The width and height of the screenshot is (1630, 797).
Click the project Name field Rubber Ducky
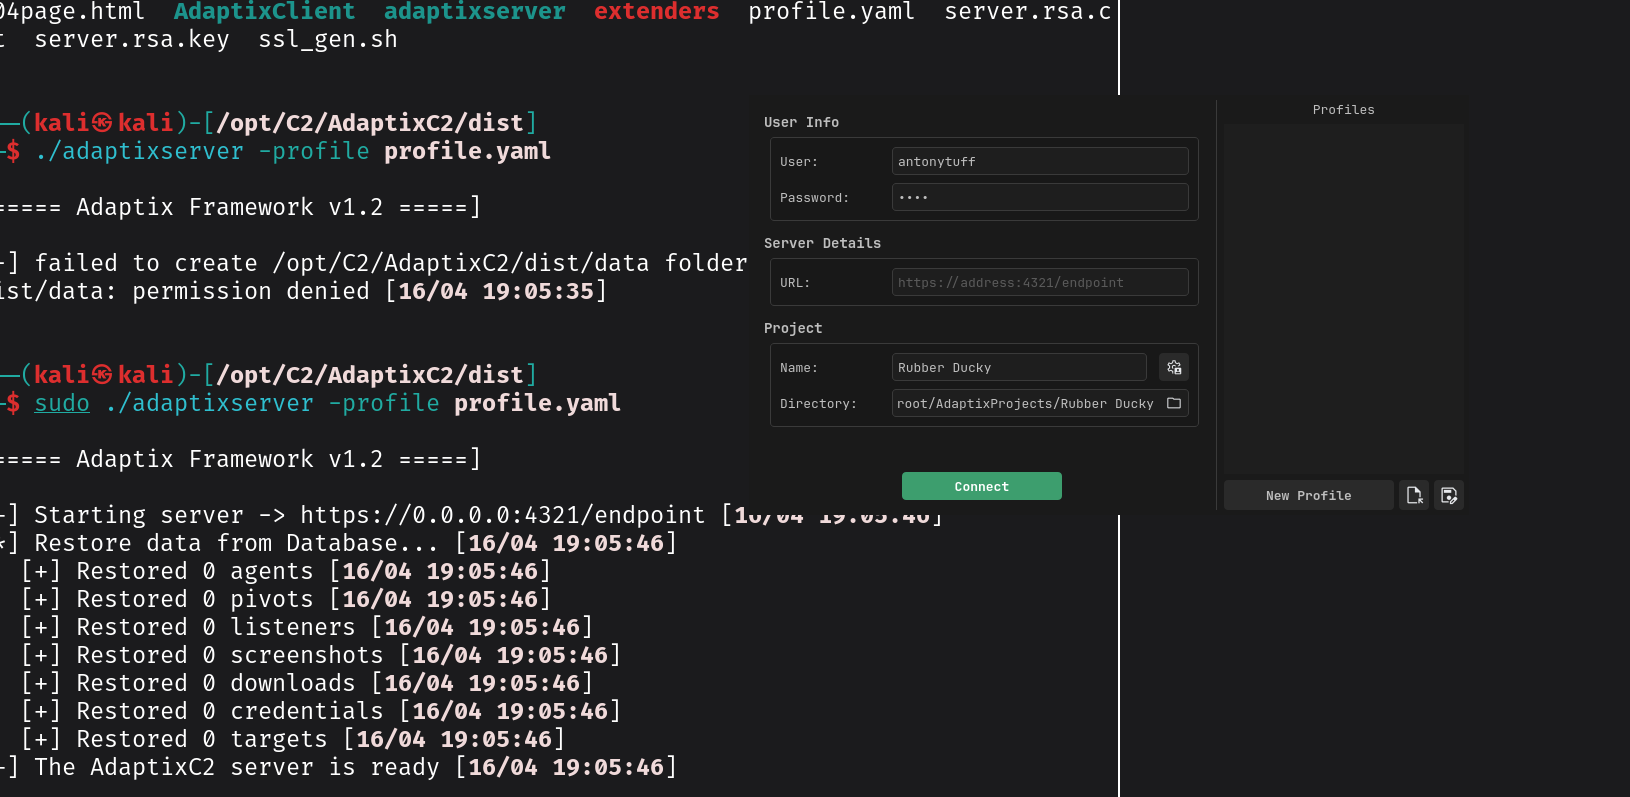pyautogui.click(x=1018, y=367)
